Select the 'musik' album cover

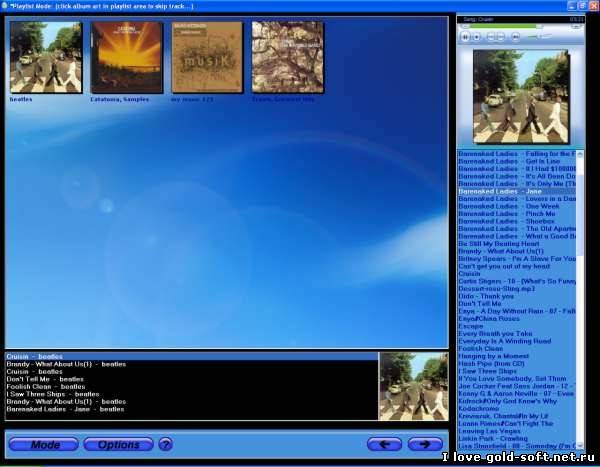[207, 57]
